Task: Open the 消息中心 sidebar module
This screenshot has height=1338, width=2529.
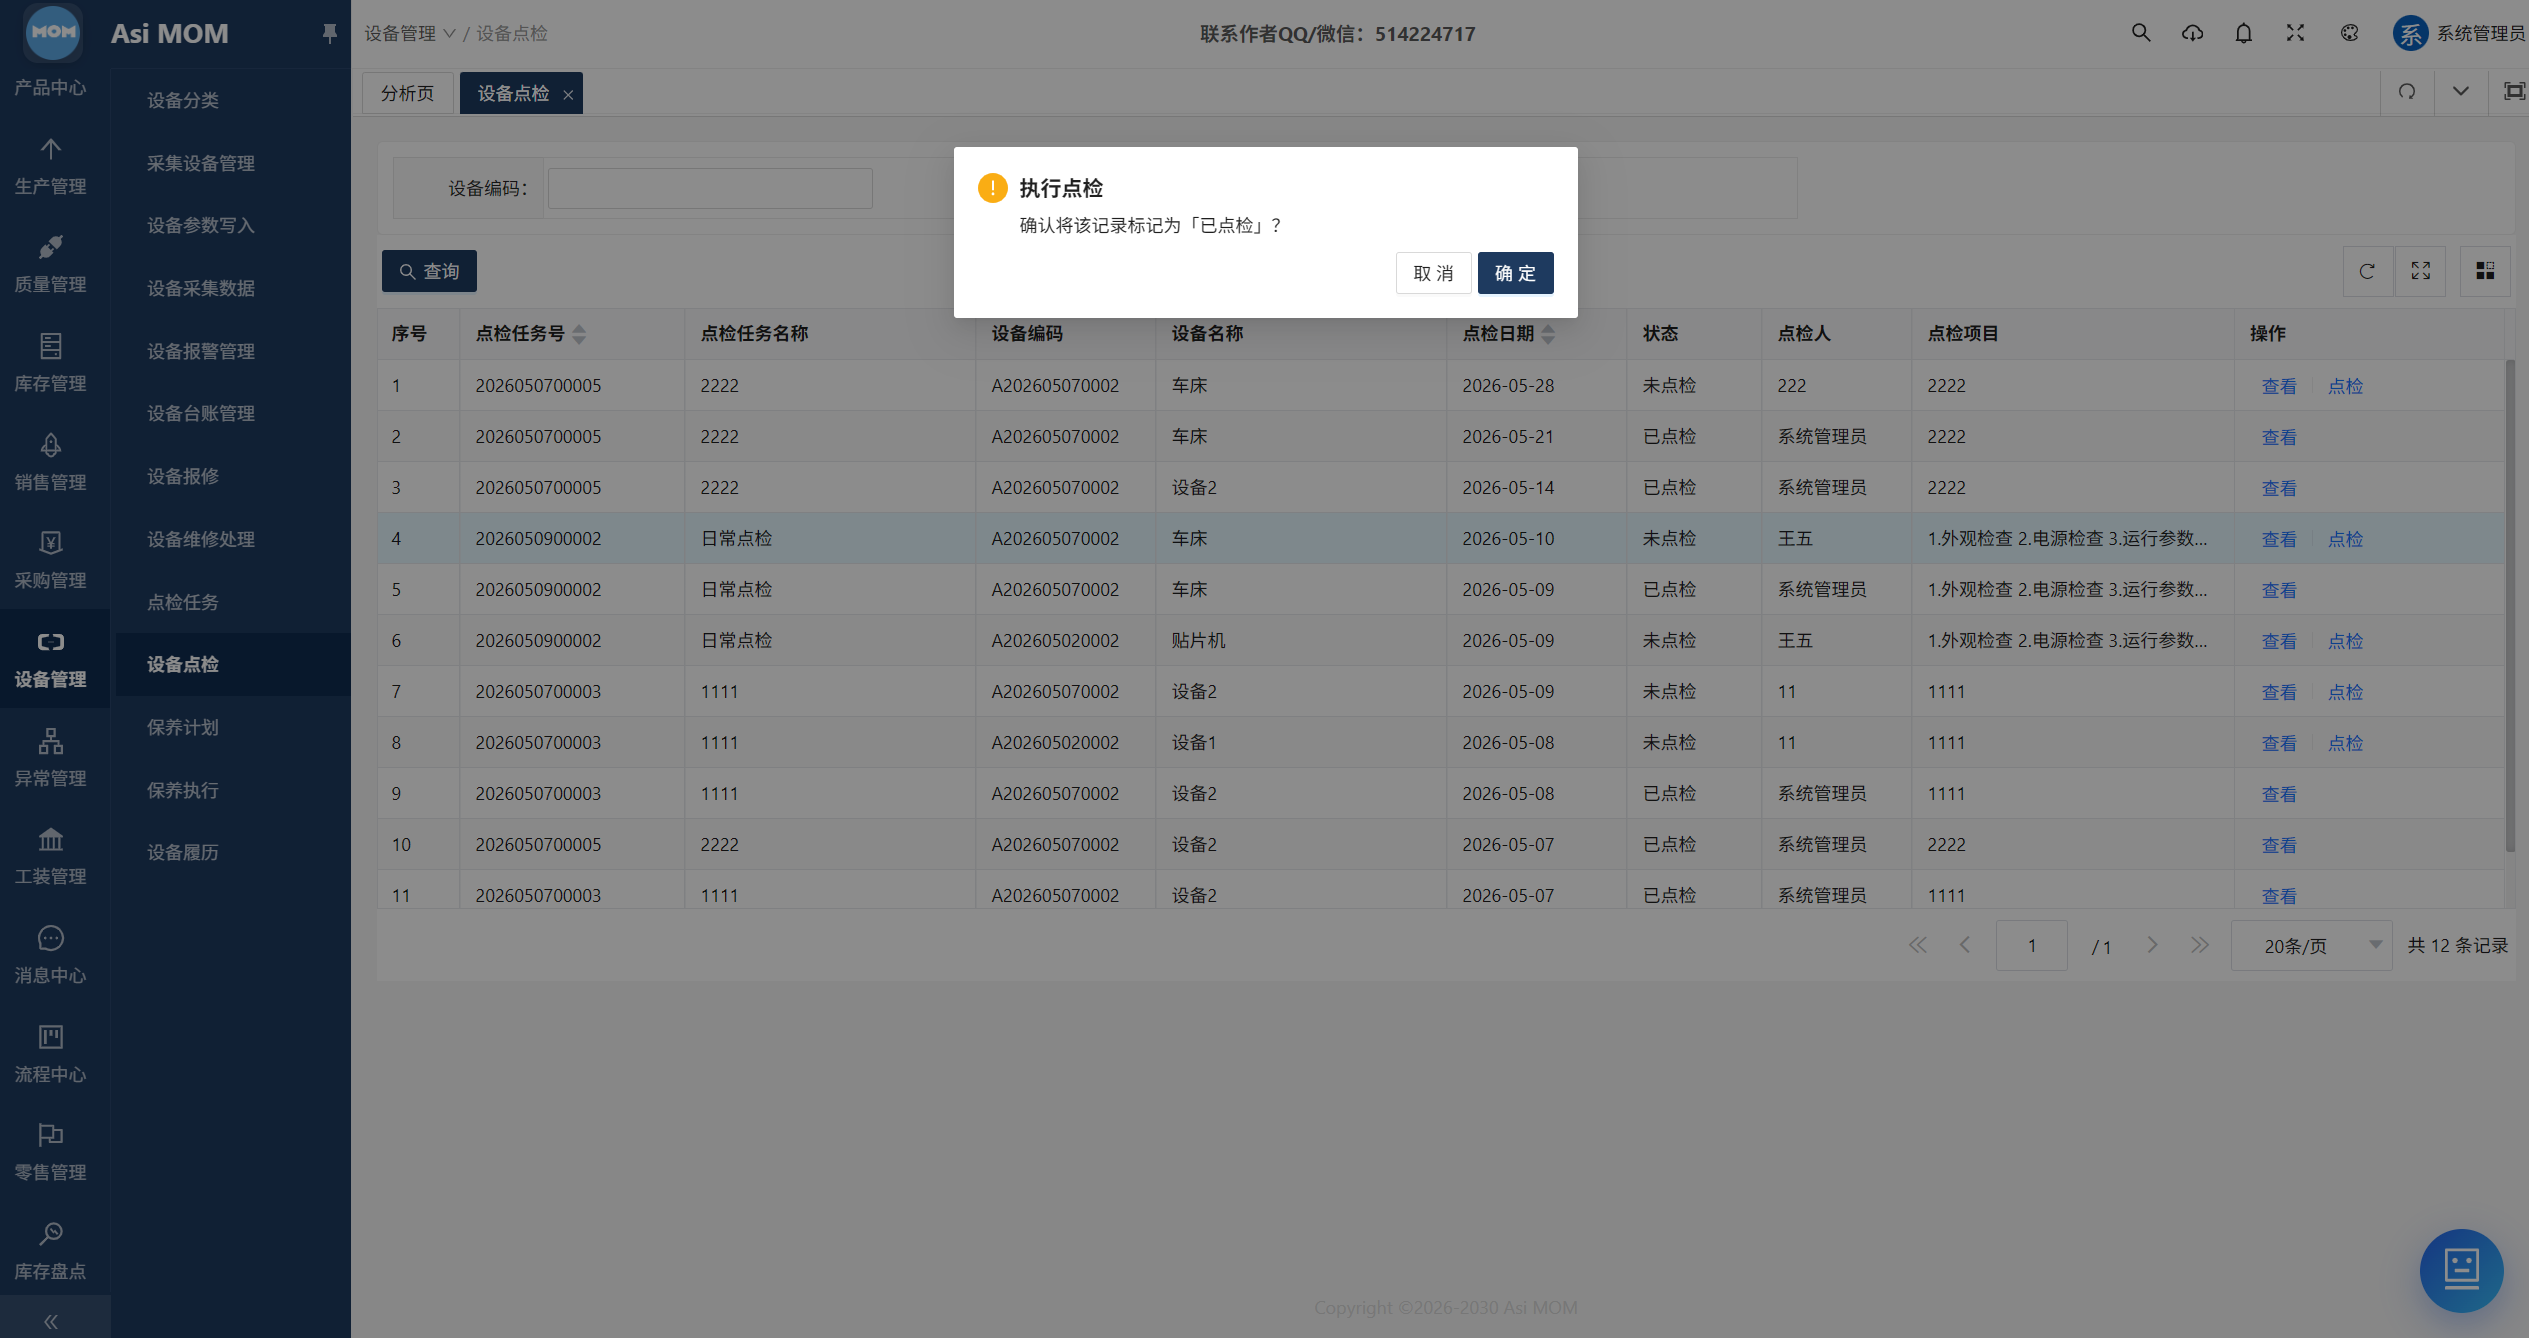Action: [50, 956]
